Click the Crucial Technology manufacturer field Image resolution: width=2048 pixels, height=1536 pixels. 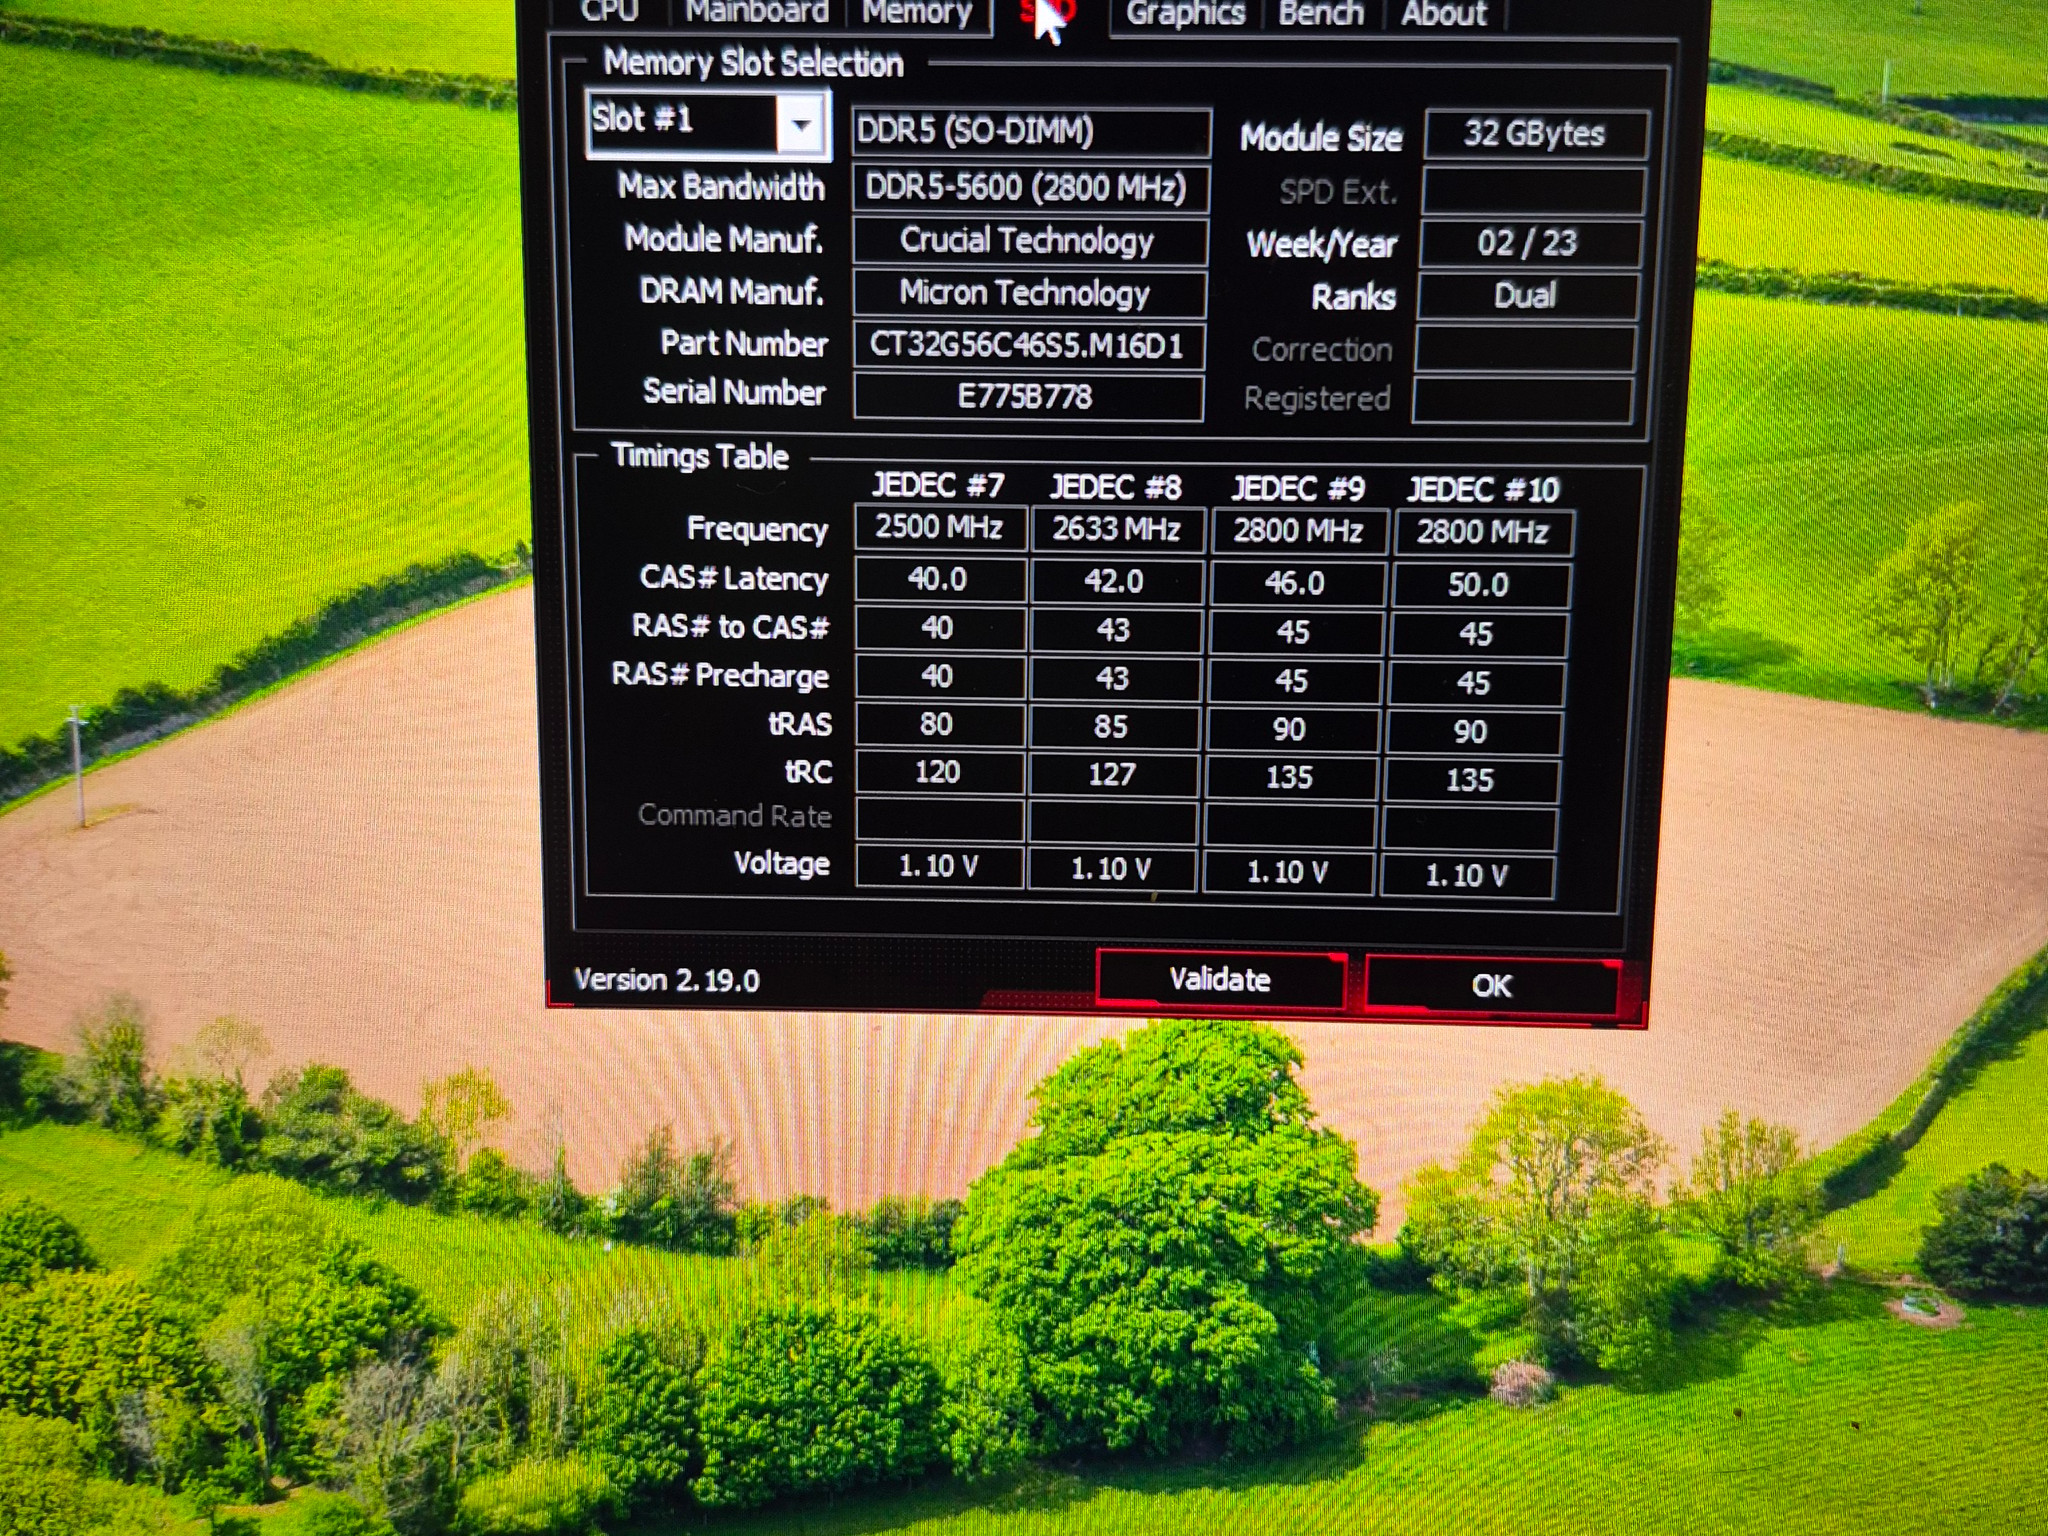point(1029,241)
